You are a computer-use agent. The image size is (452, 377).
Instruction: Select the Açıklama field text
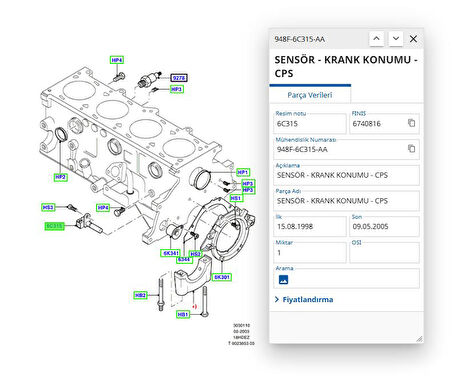tap(346, 175)
